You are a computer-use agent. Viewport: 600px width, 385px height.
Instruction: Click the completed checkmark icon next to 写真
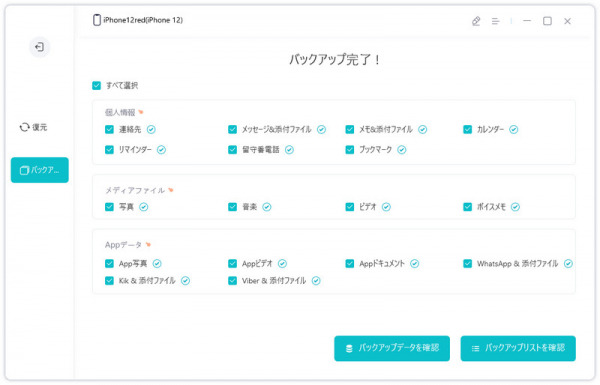click(x=143, y=207)
